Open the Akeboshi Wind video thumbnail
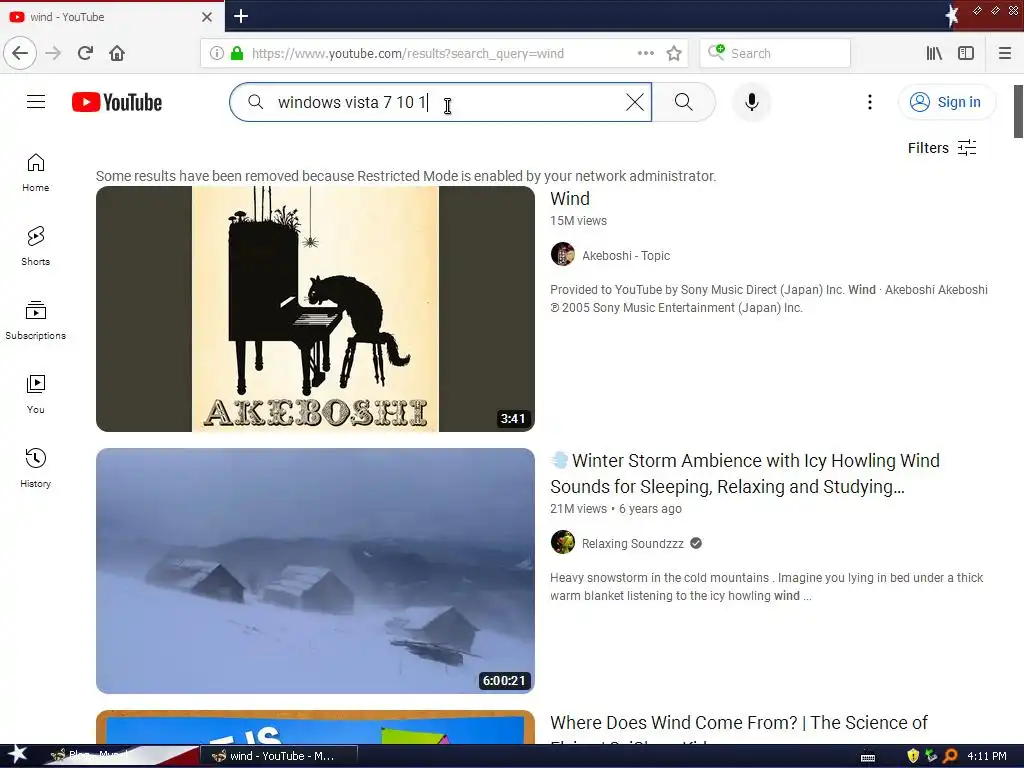 coord(315,309)
